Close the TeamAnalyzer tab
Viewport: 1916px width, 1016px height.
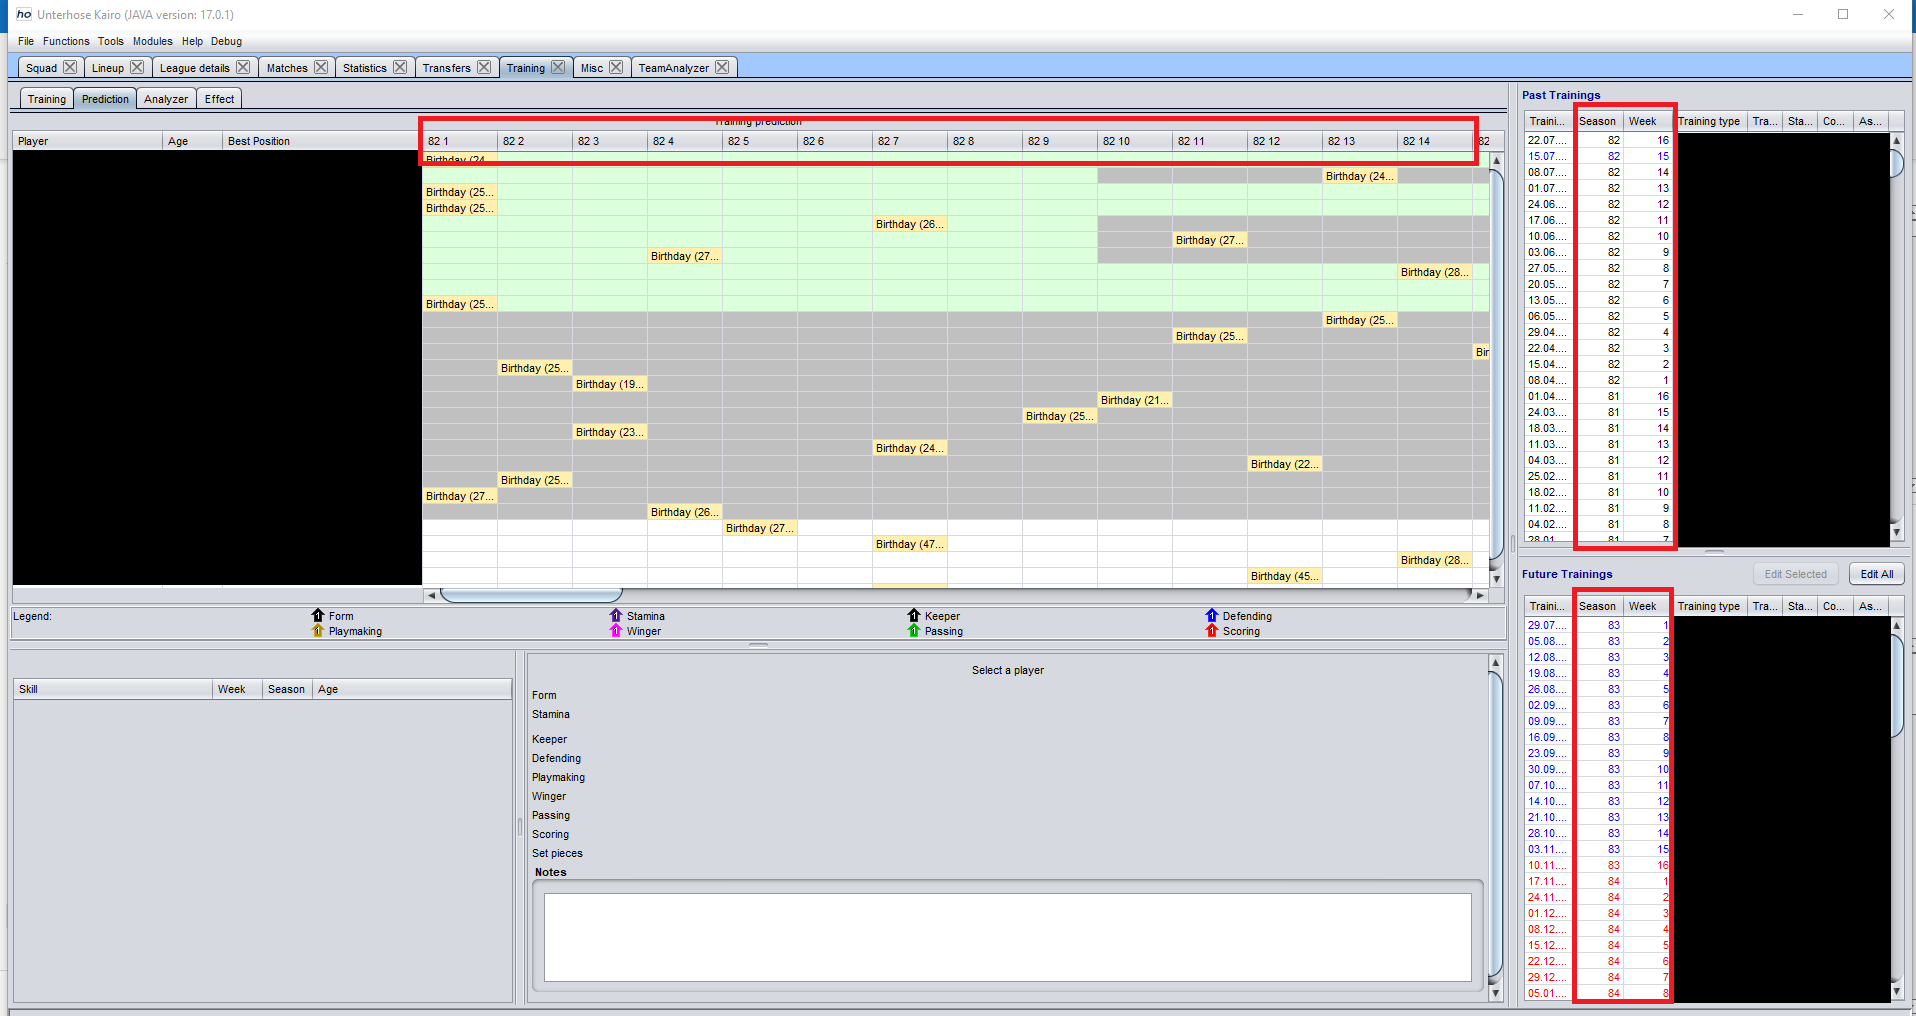(722, 67)
